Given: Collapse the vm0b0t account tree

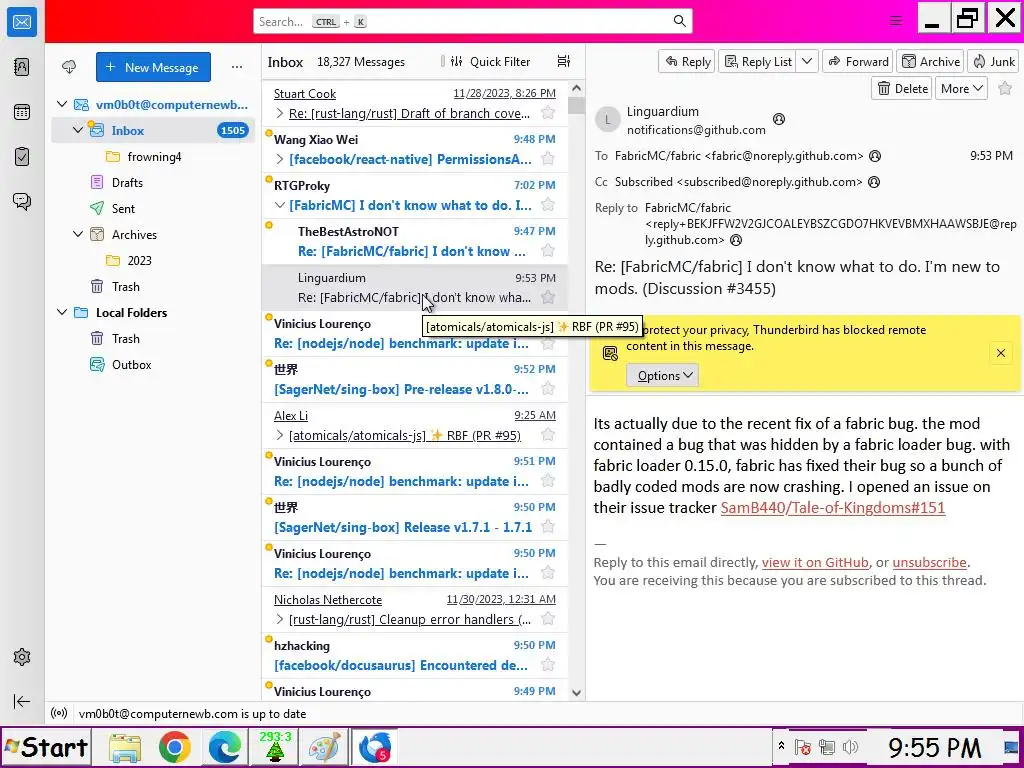Looking at the screenshot, I should pos(62,104).
